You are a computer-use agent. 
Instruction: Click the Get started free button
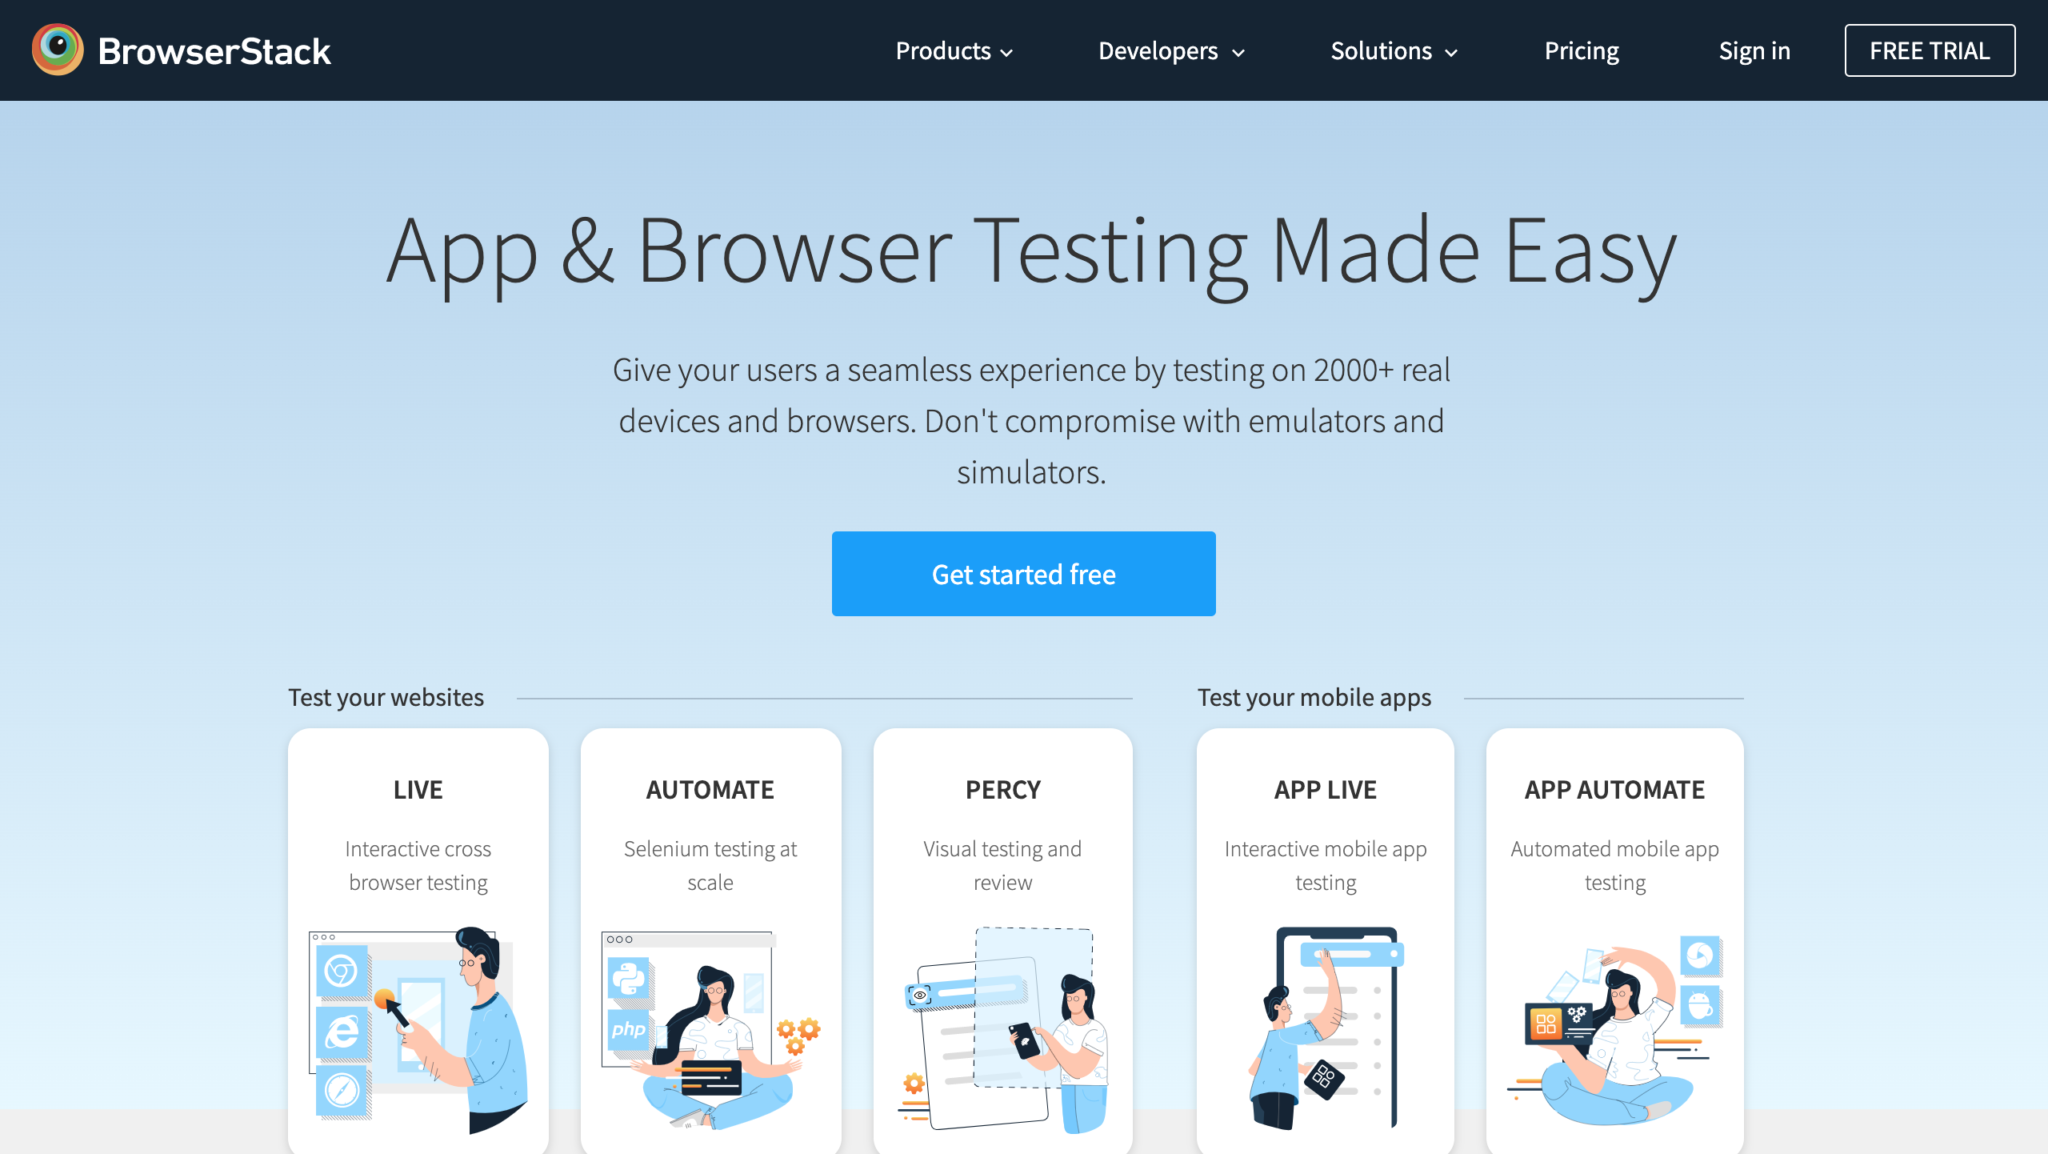1024,573
